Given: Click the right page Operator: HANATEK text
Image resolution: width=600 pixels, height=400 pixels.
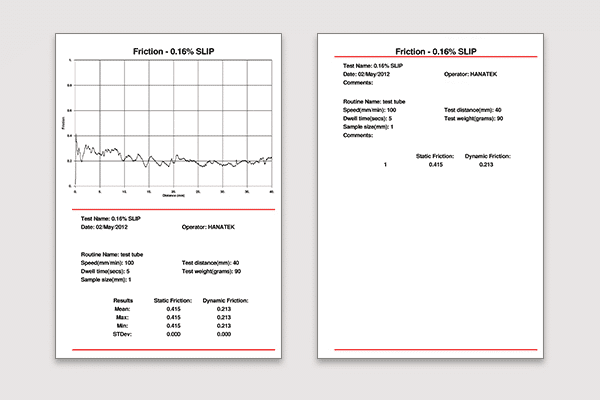Looking at the screenshot, I should coord(473,73).
